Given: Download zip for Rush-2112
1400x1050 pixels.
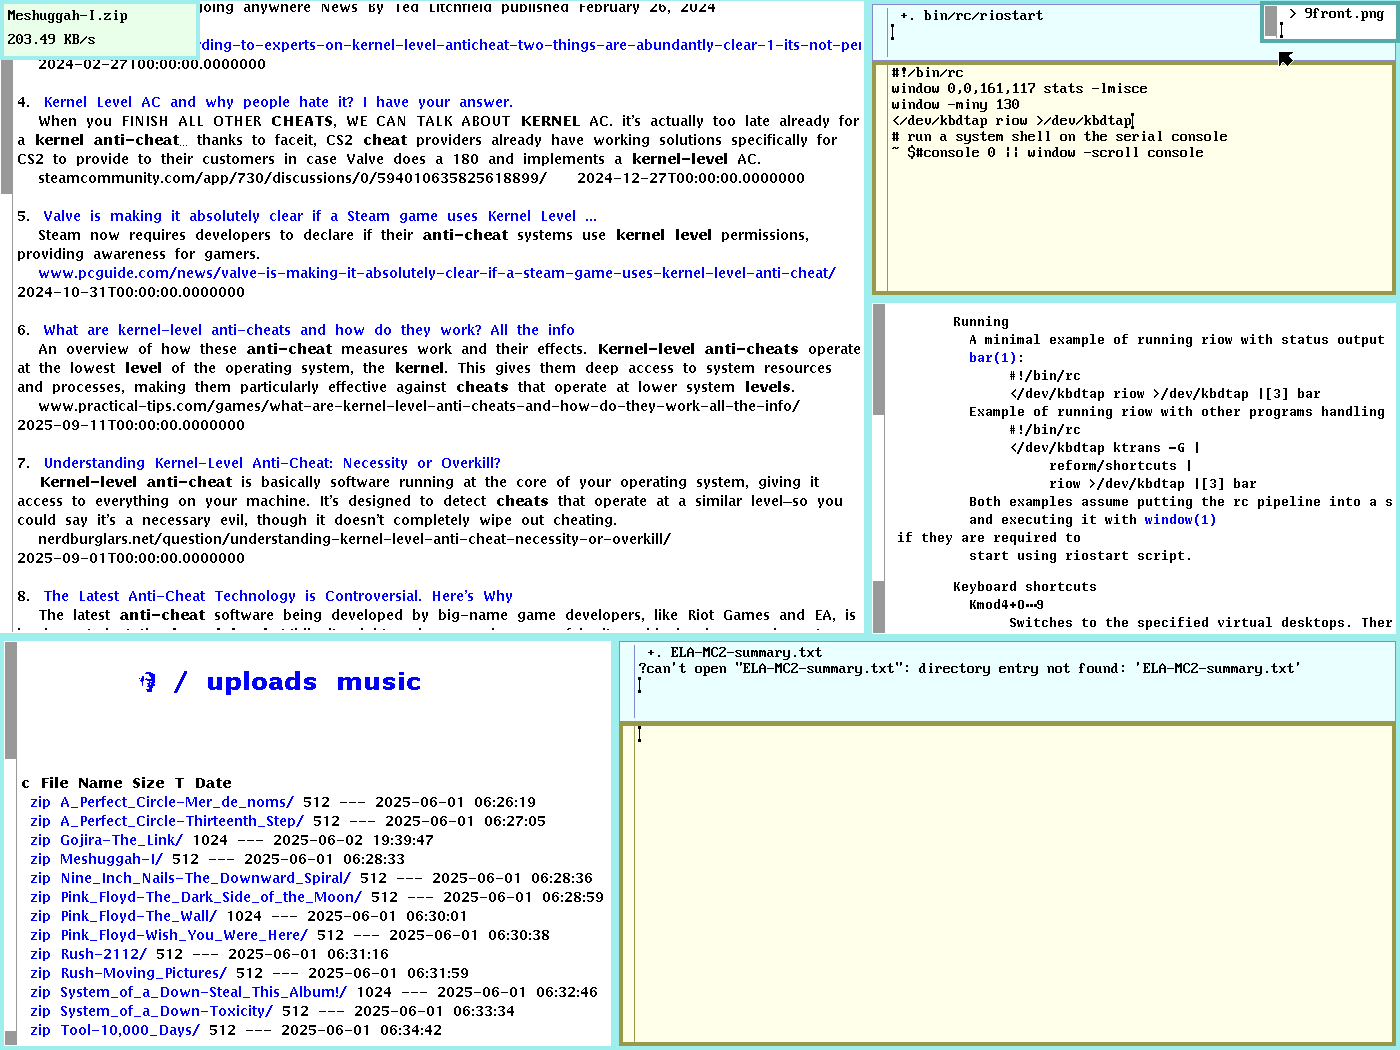Looking at the screenshot, I should [x=40, y=954].
